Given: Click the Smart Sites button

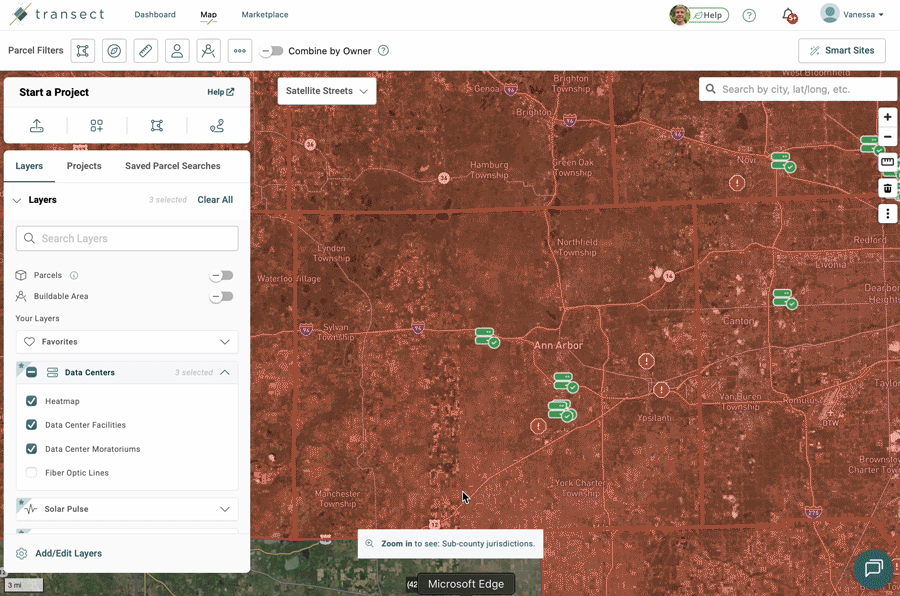Looking at the screenshot, I should pyautogui.click(x=841, y=51).
